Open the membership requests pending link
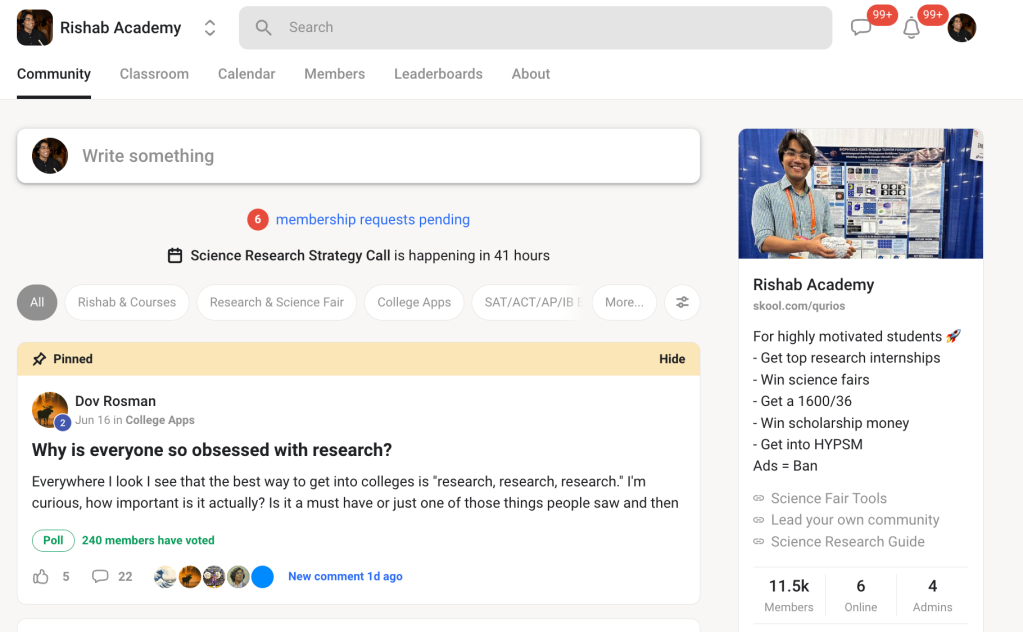1023x632 pixels. [x=372, y=219]
